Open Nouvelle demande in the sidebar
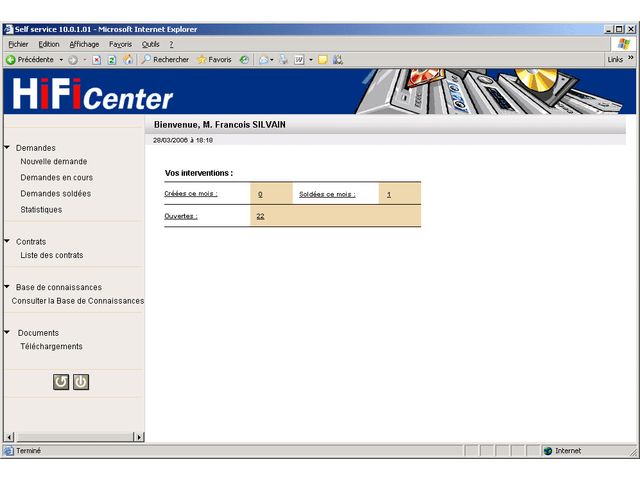Viewport: 640px width, 480px height. click(54, 162)
